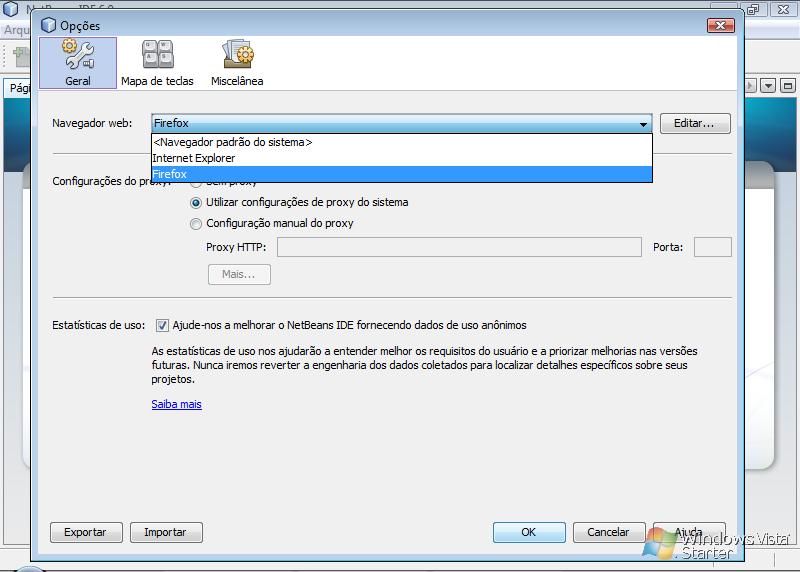The height and width of the screenshot is (572, 800).
Task: Close the NetBeans main window
Action: 783,9
